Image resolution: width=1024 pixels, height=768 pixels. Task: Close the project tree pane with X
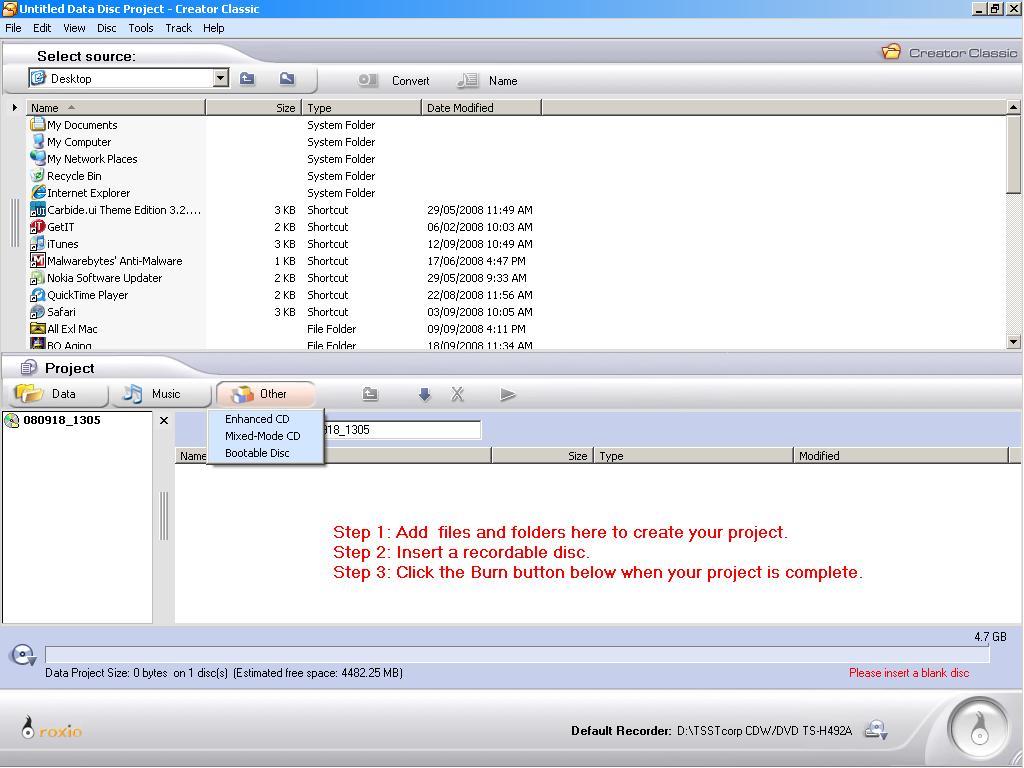(164, 421)
